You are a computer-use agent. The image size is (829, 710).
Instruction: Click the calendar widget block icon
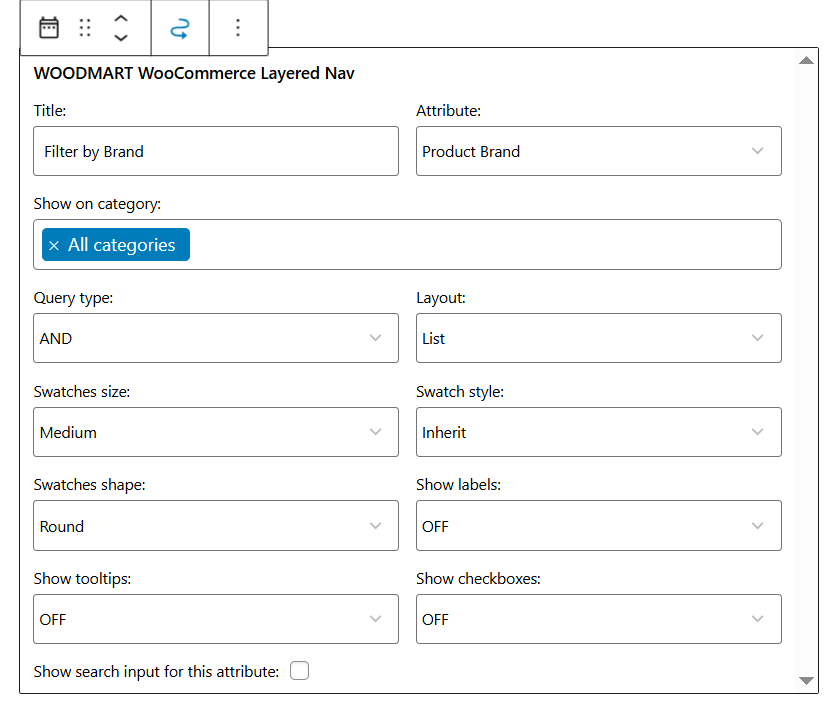pos(48,28)
